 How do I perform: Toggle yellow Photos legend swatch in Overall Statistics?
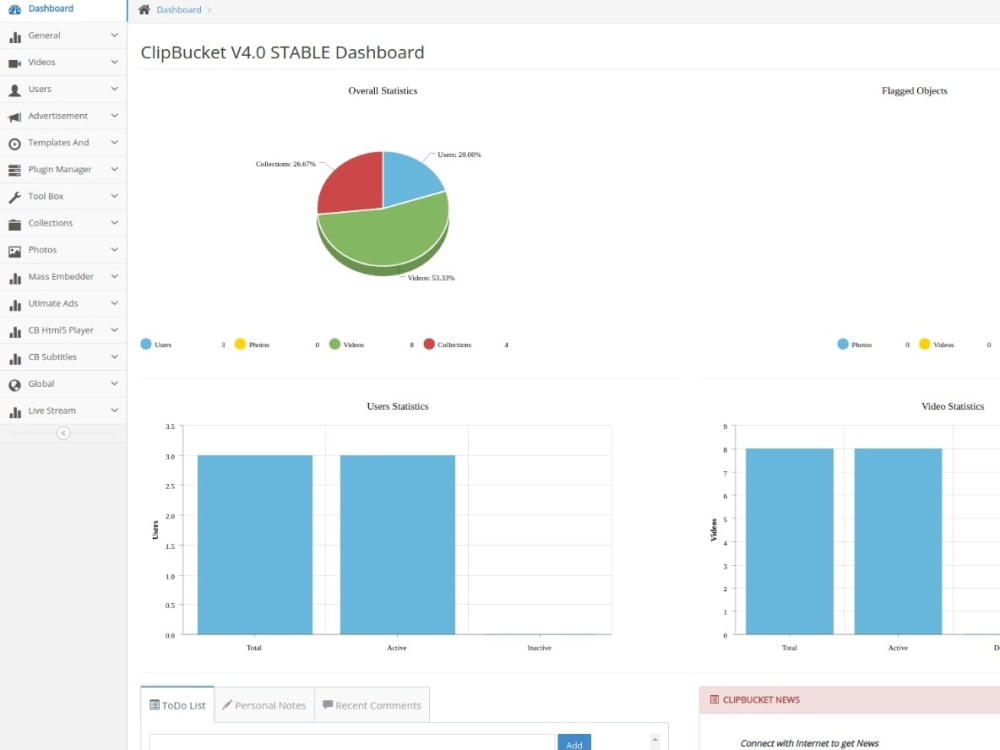tap(240, 344)
